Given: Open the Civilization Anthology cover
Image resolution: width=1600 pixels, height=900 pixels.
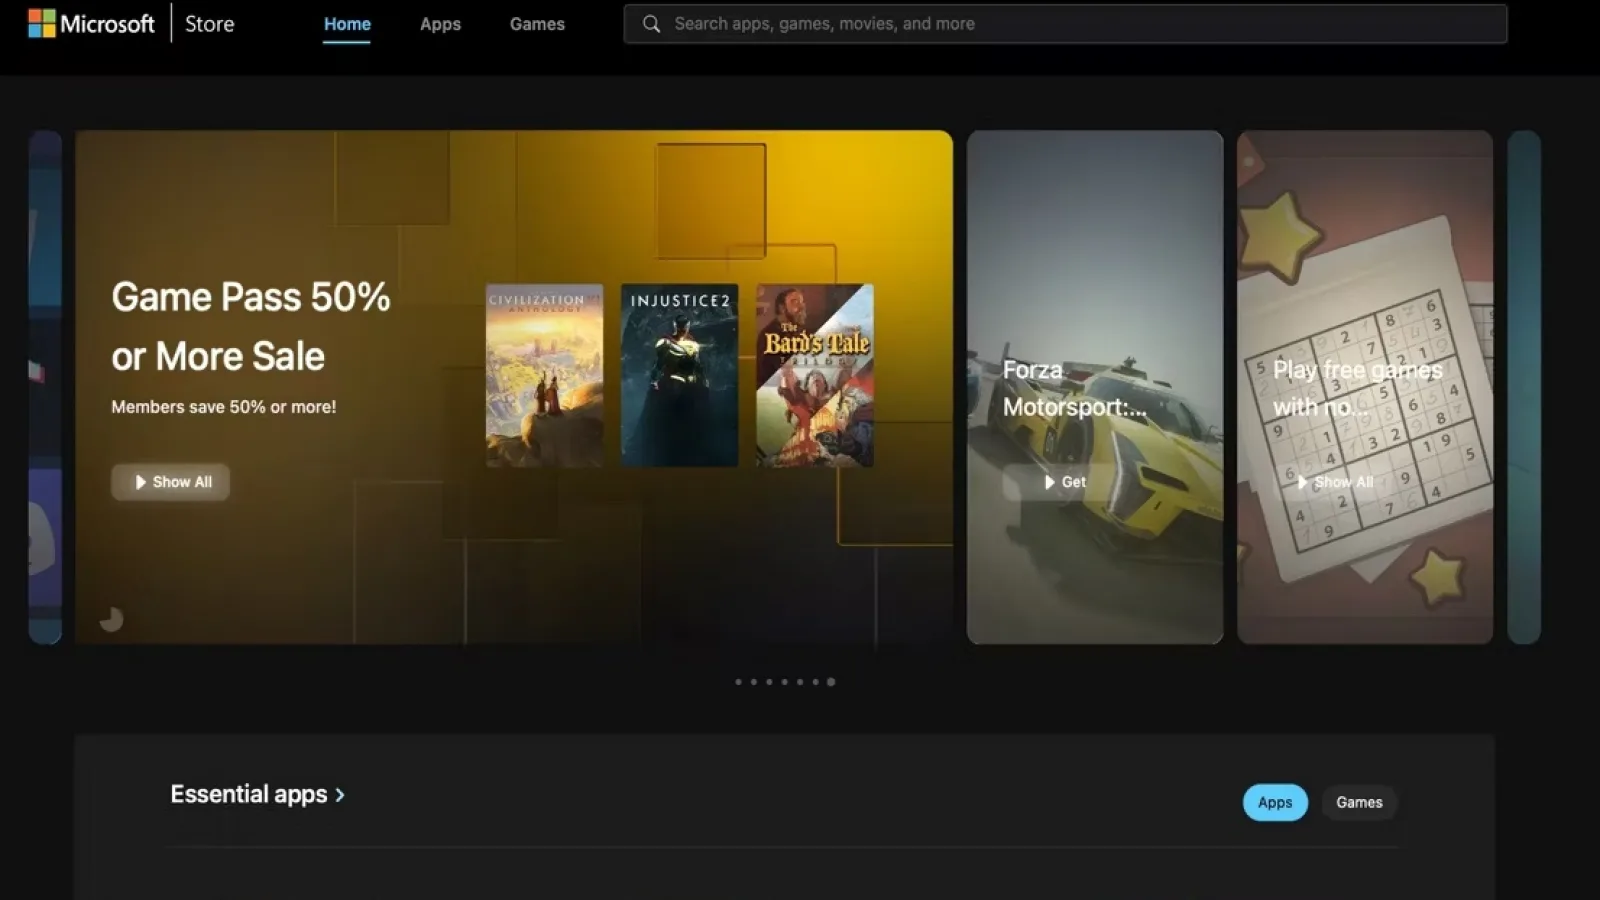Looking at the screenshot, I should click(x=544, y=375).
